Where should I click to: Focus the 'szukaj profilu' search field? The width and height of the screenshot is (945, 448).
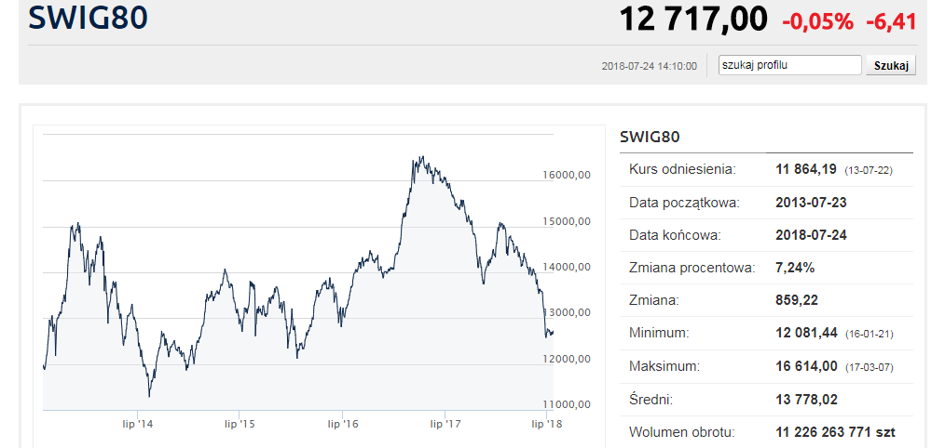[790, 65]
